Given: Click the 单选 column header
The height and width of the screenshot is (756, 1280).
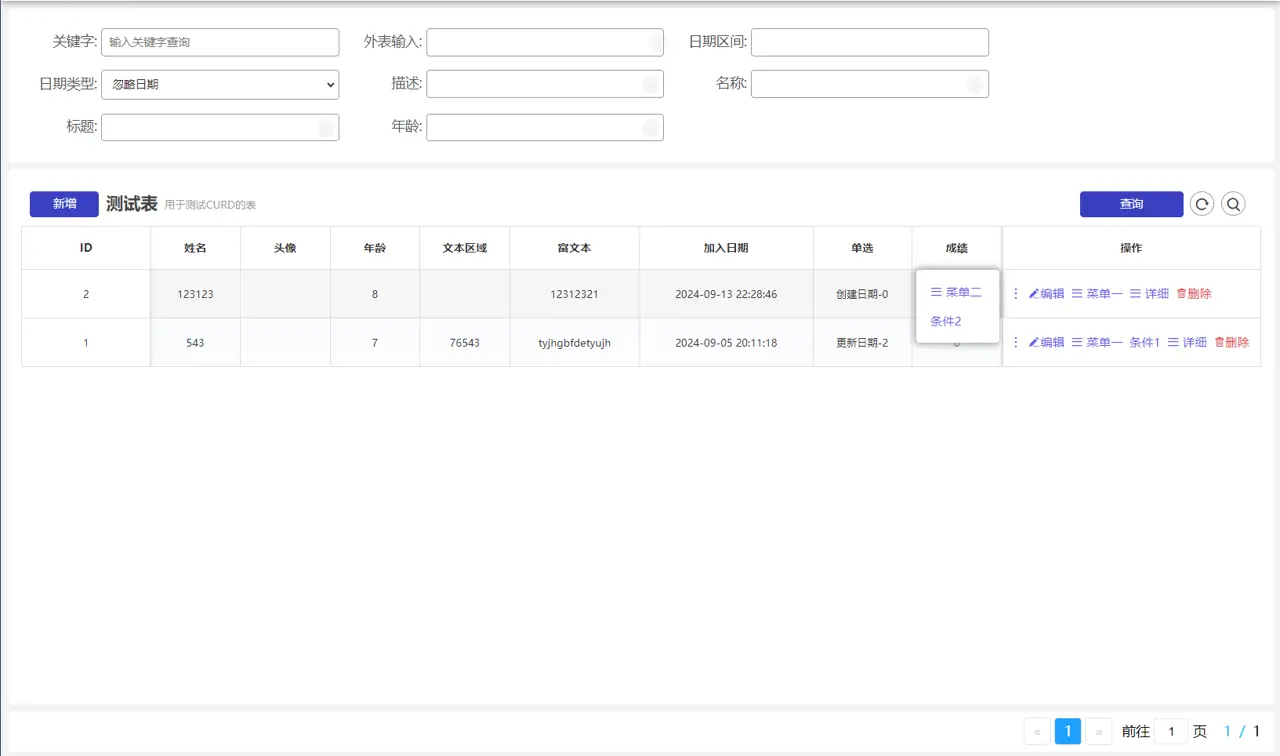Looking at the screenshot, I should pos(862,248).
